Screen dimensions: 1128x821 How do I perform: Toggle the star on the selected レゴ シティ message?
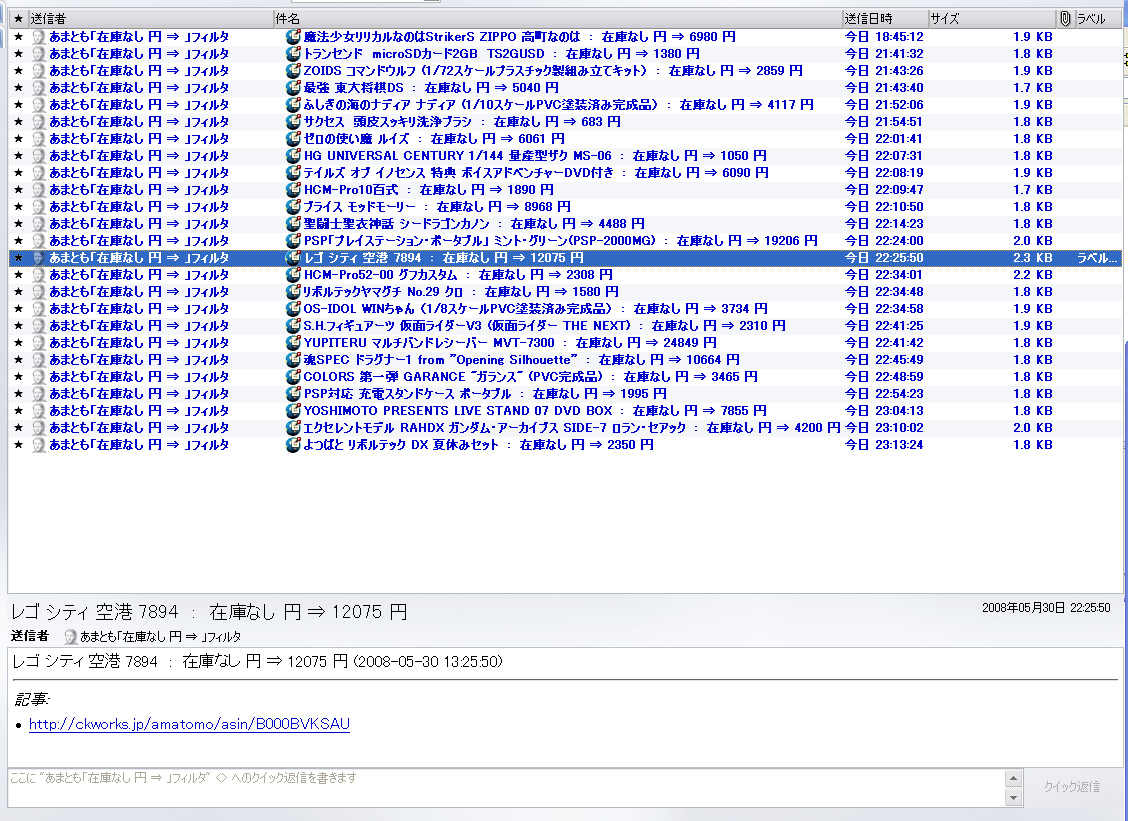point(18,258)
